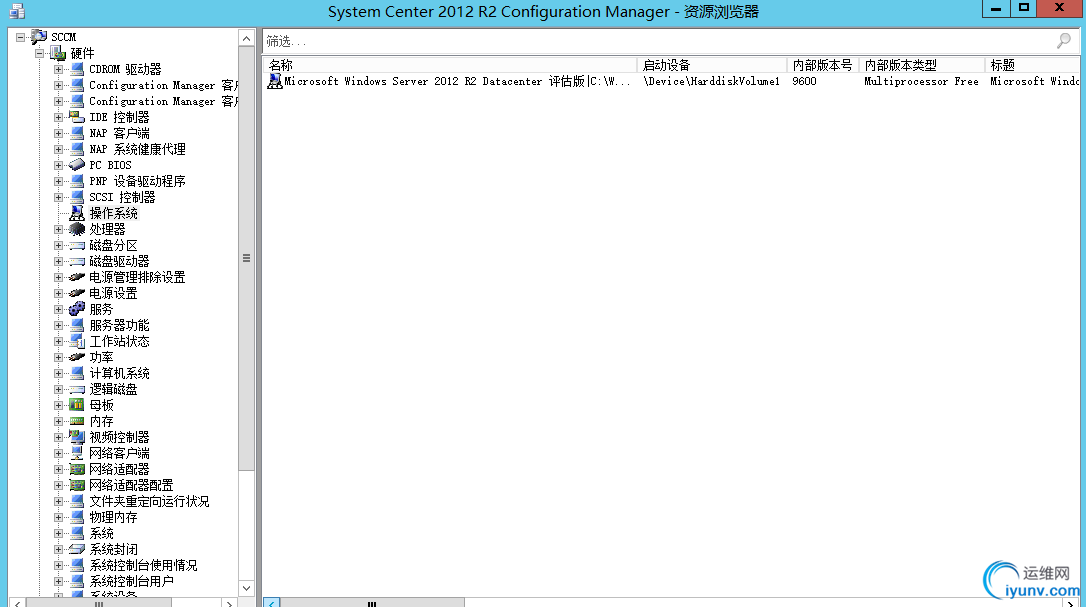
Task: Click the 网络客户端 icon
Action: pos(77,453)
